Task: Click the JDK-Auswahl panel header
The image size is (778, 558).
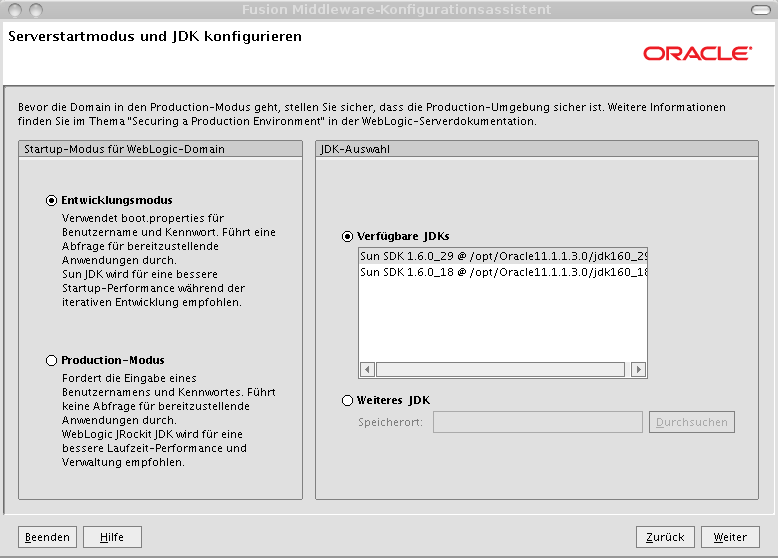Action: 537,149
